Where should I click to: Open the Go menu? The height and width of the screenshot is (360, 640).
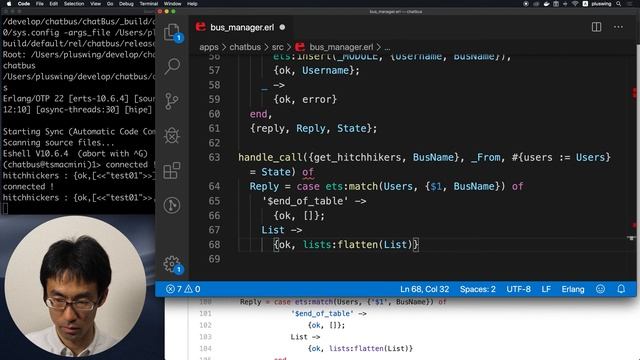[110, 4]
